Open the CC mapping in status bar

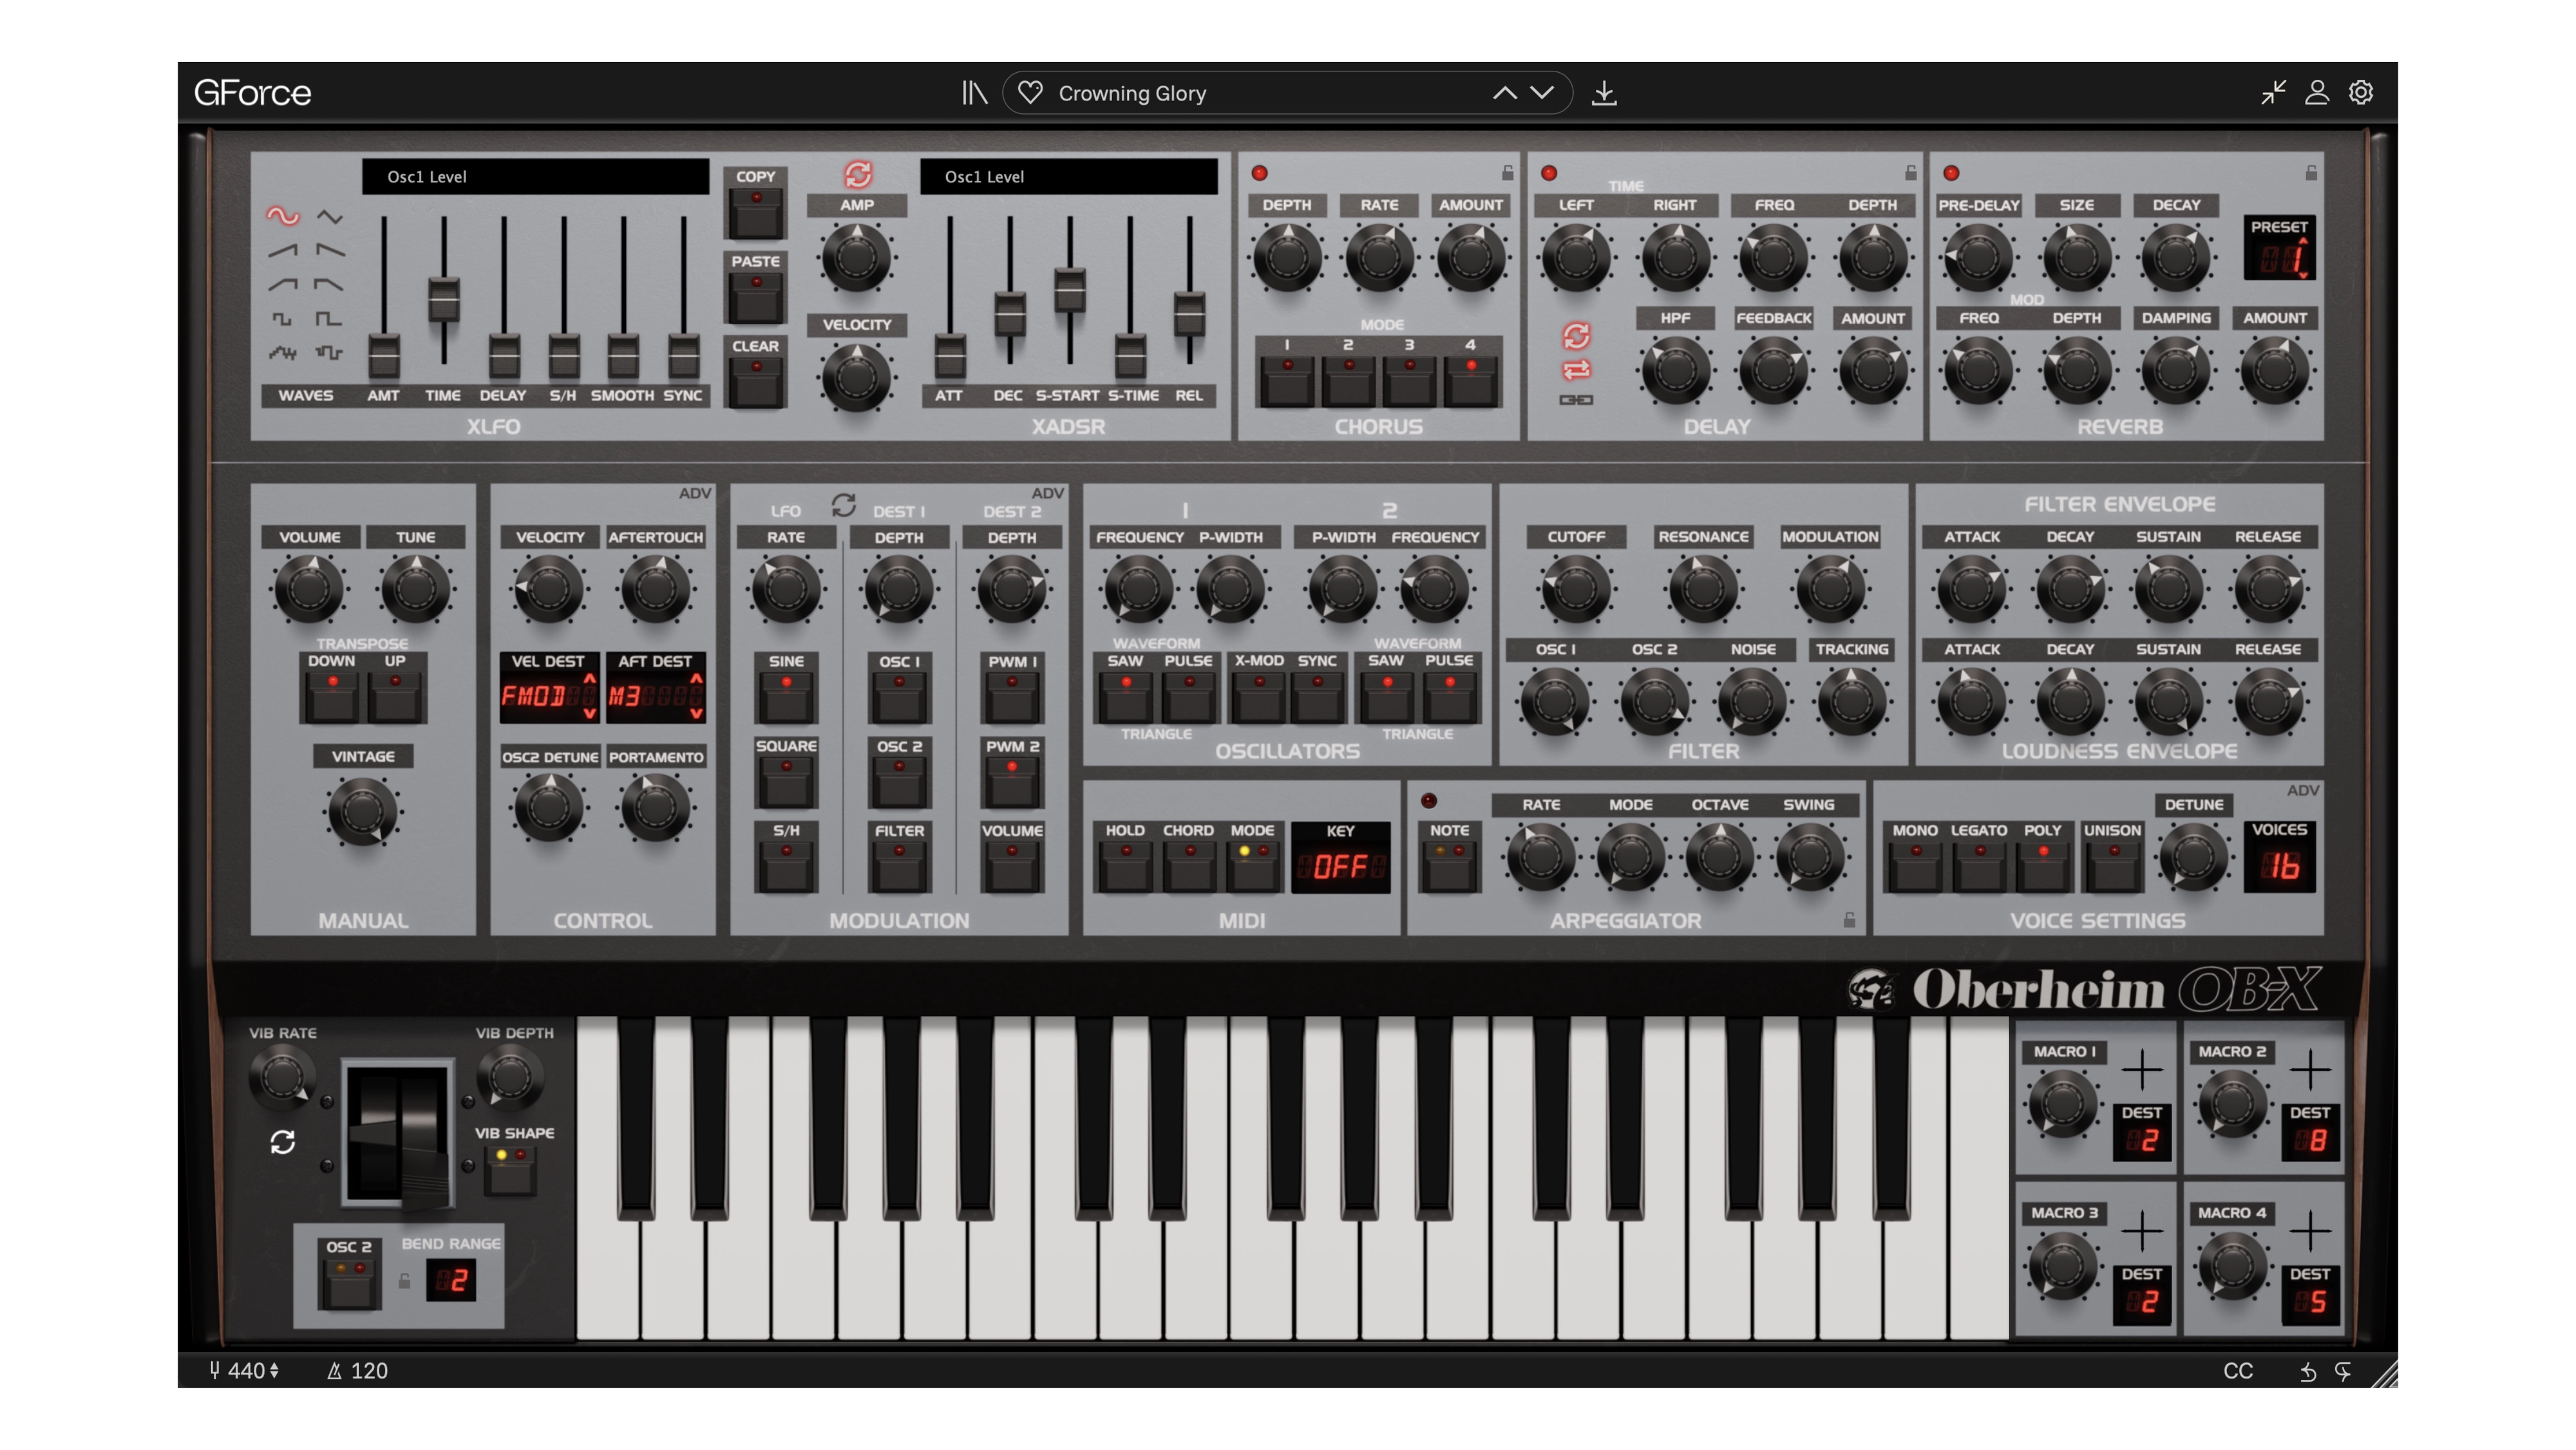tap(2238, 1372)
